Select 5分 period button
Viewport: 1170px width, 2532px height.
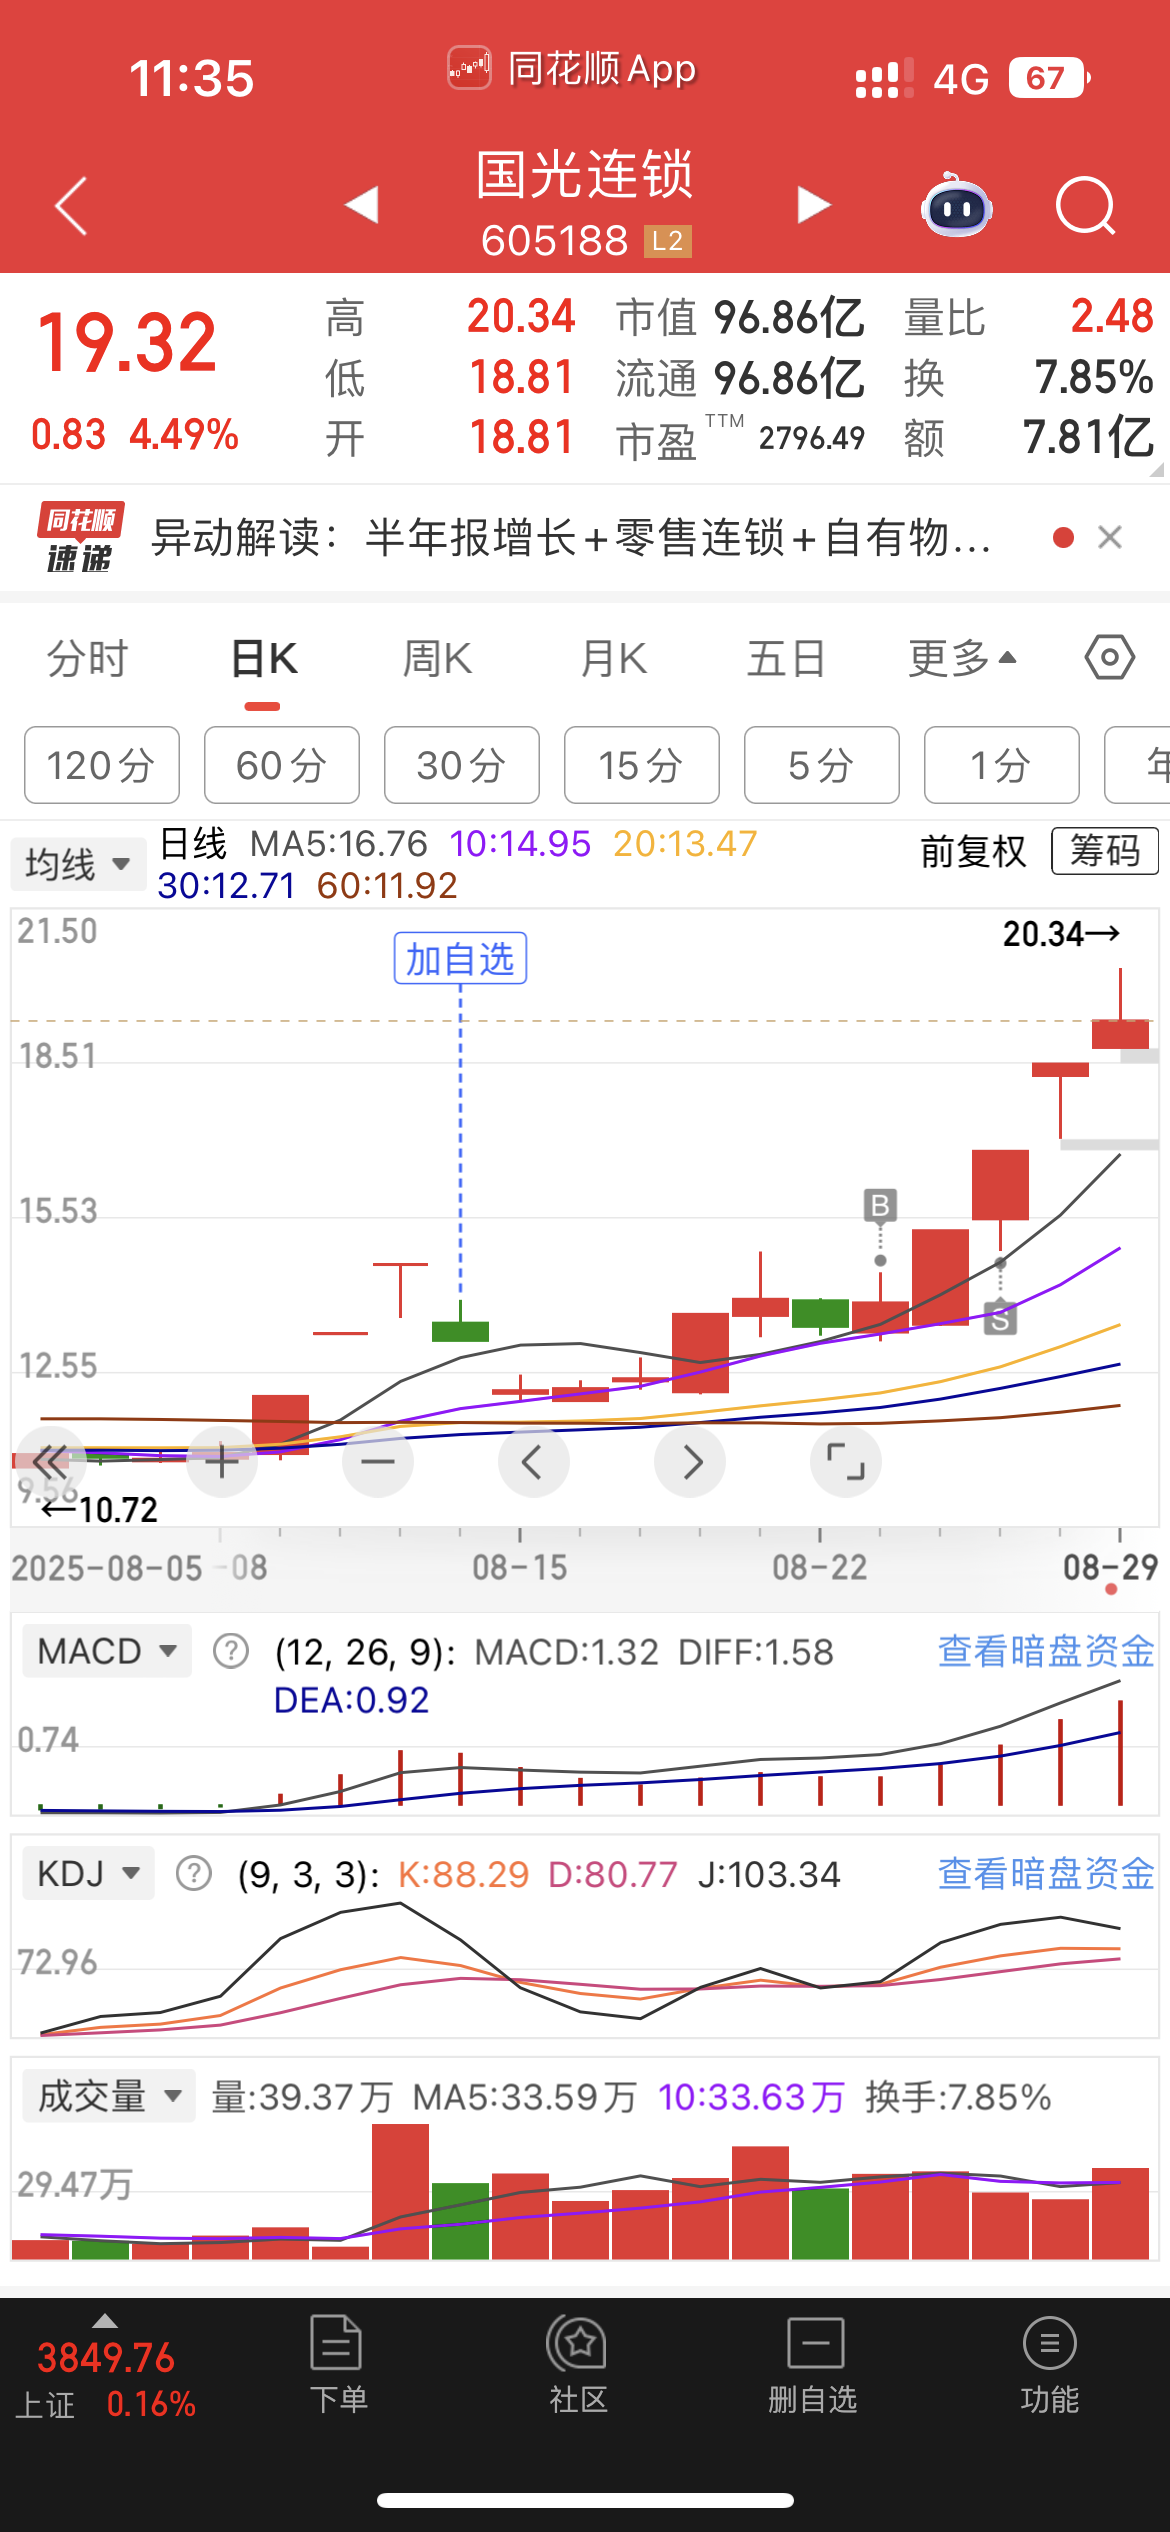click(x=822, y=765)
